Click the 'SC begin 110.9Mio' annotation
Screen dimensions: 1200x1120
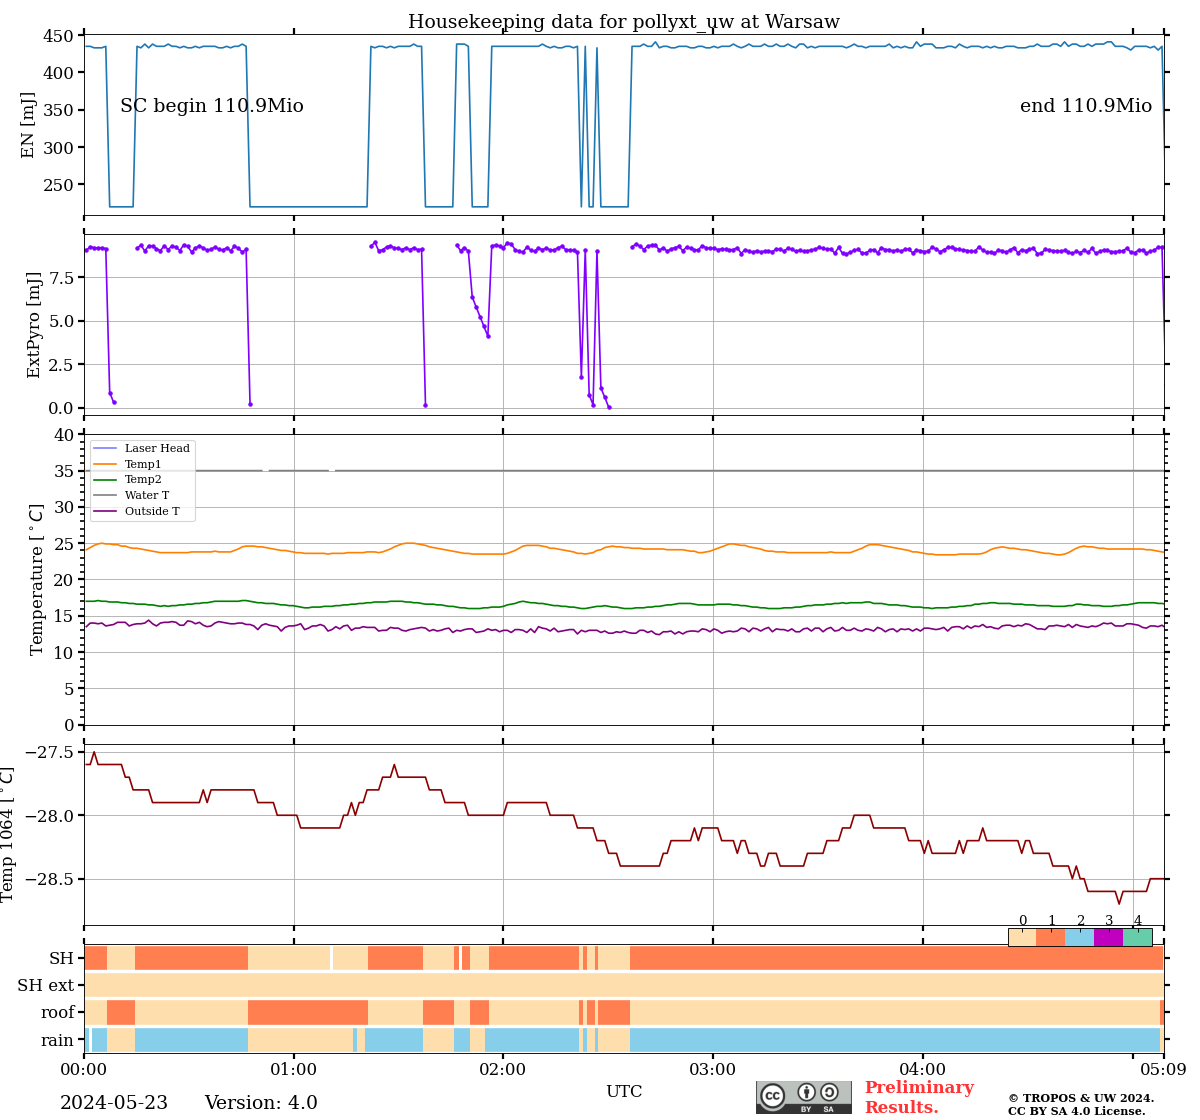click(x=212, y=106)
